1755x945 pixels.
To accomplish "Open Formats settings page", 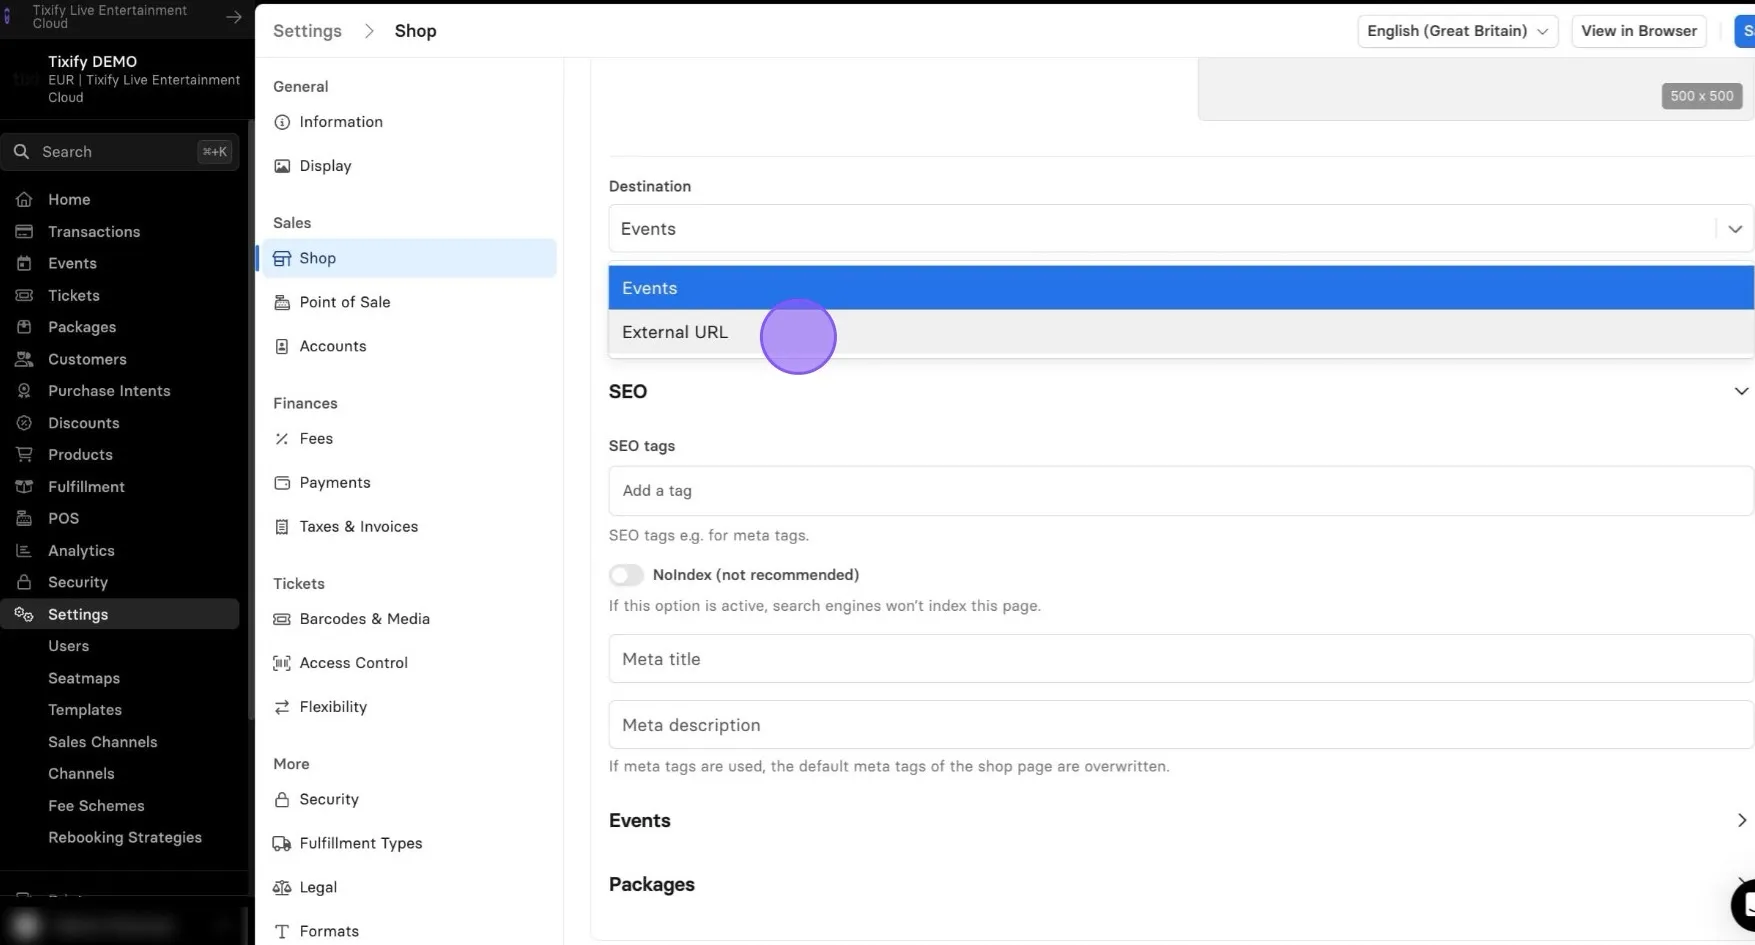I will point(329,931).
